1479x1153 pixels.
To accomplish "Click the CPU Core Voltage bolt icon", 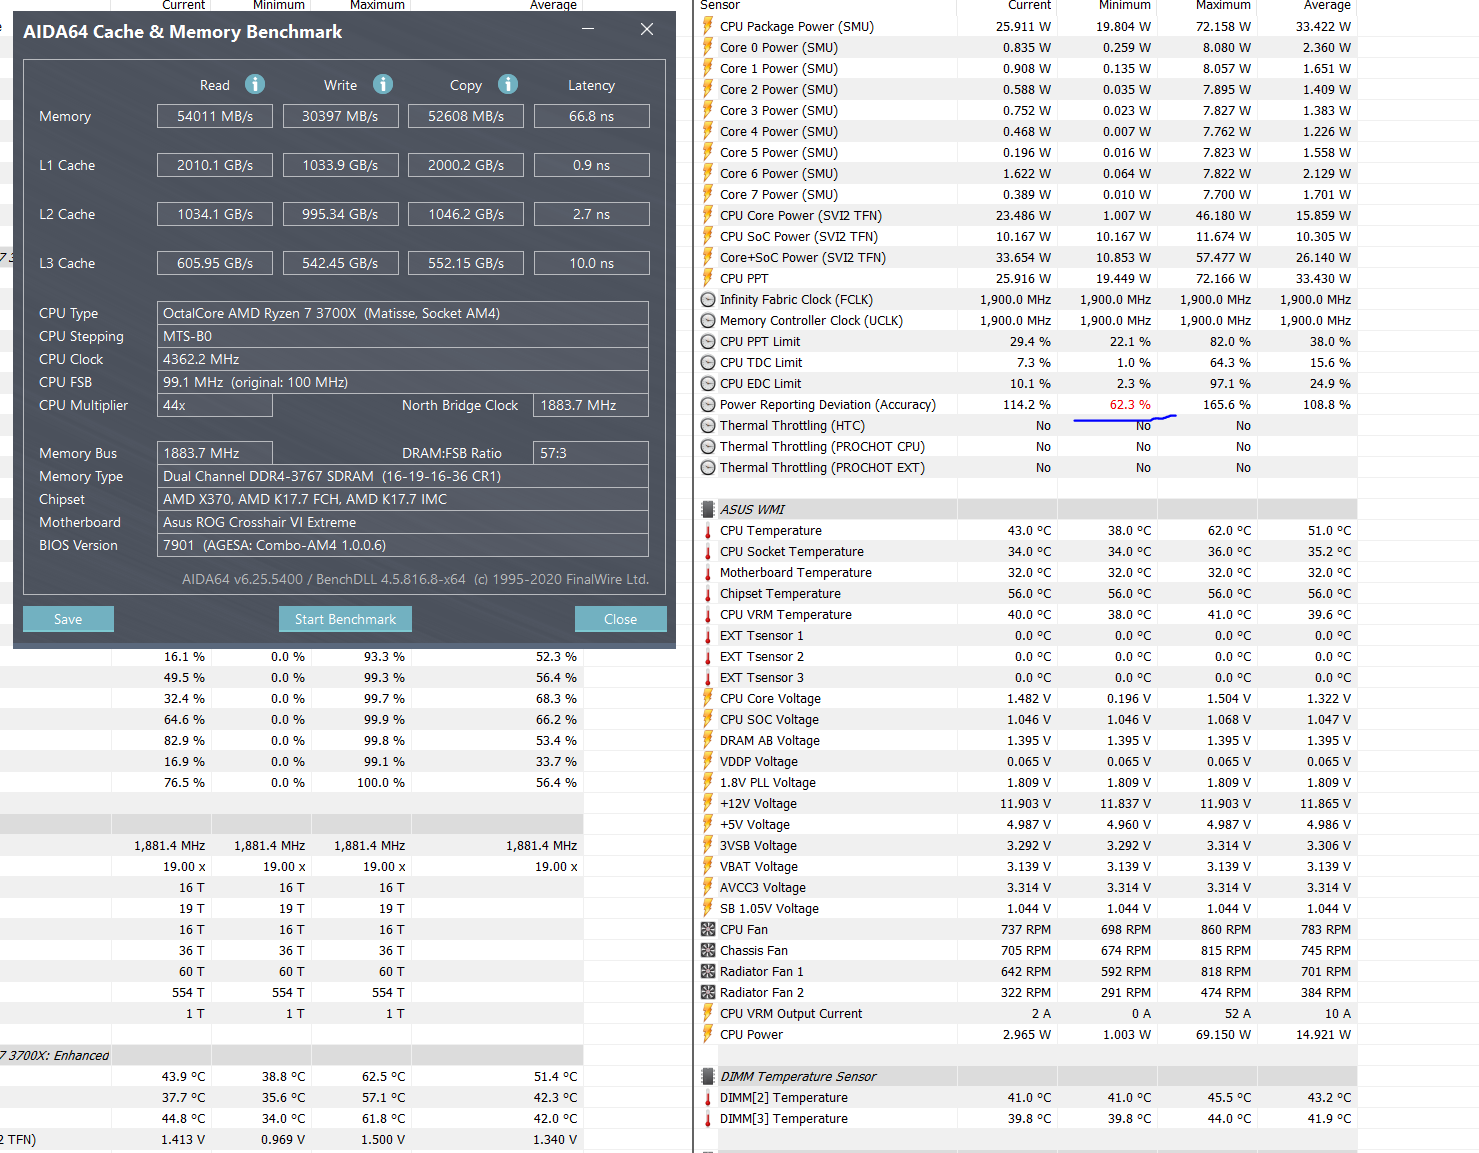I will tap(708, 698).
